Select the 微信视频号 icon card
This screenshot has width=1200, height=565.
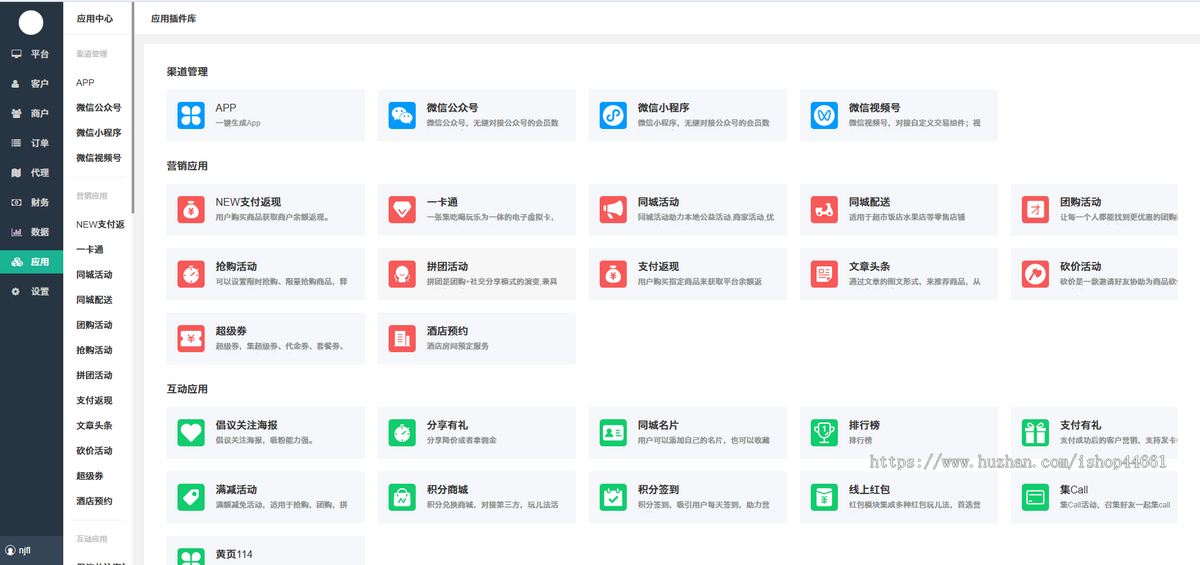pyautogui.click(x=824, y=115)
